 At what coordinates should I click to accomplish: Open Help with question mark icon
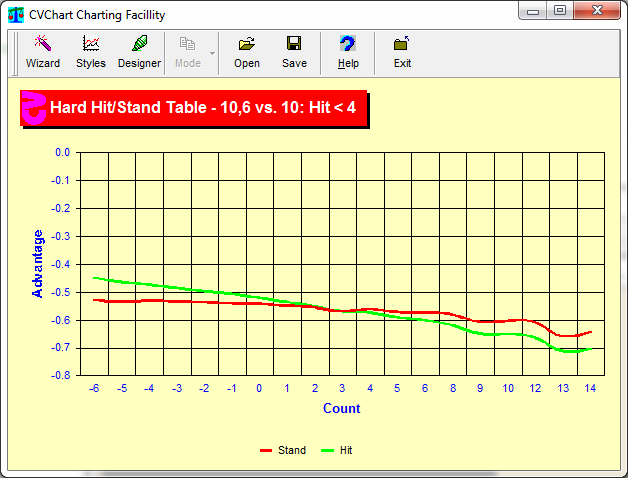click(348, 52)
